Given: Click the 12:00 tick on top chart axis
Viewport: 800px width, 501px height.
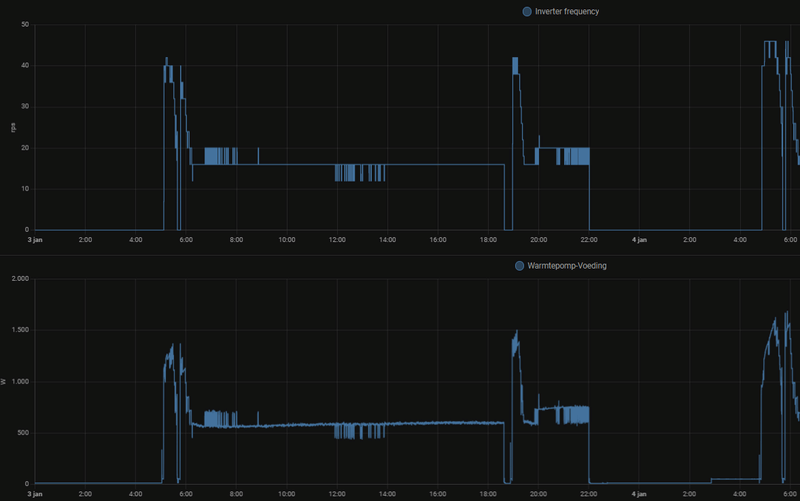Looking at the screenshot, I should (337, 240).
